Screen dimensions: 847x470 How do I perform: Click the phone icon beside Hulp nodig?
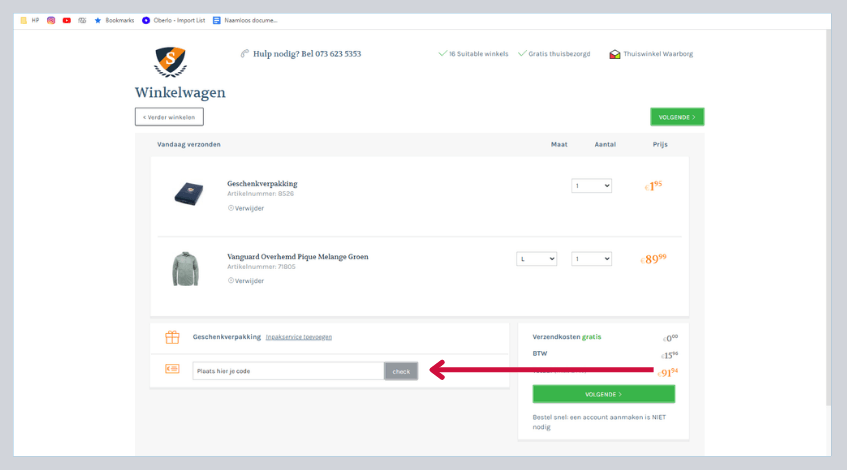(x=245, y=54)
